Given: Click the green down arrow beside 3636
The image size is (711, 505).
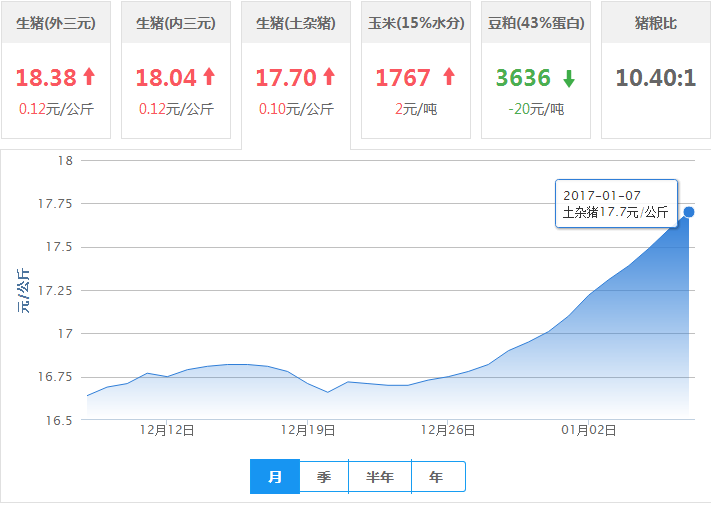Looking at the screenshot, I should click(569, 78).
